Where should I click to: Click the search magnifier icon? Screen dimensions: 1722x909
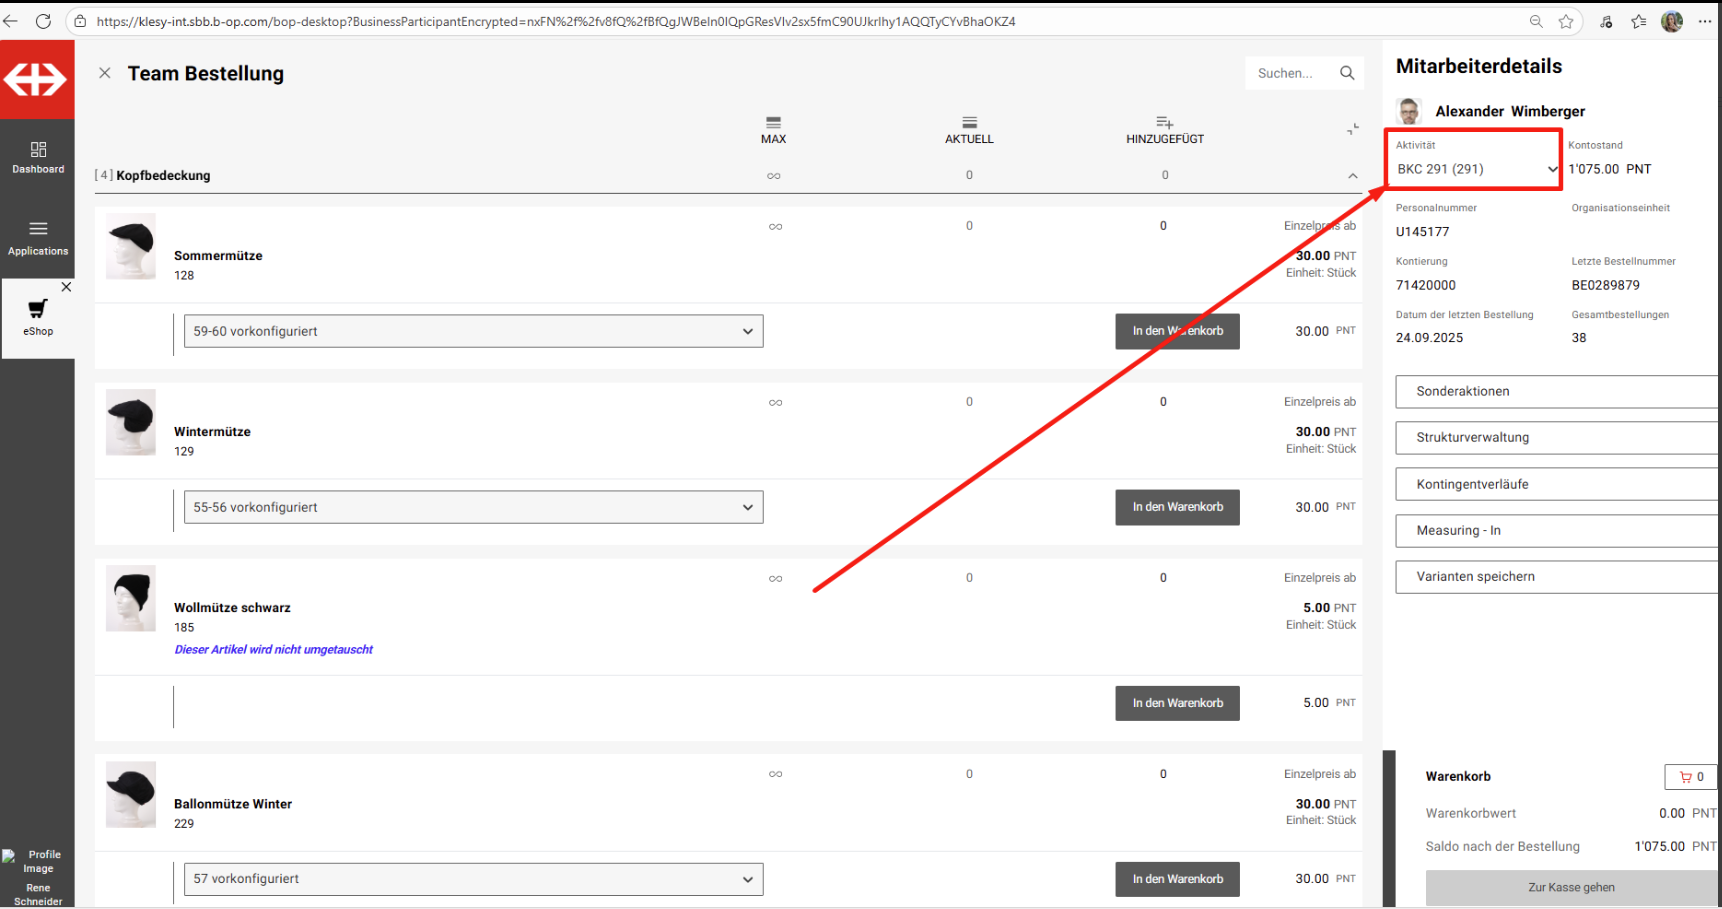click(1347, 73)
